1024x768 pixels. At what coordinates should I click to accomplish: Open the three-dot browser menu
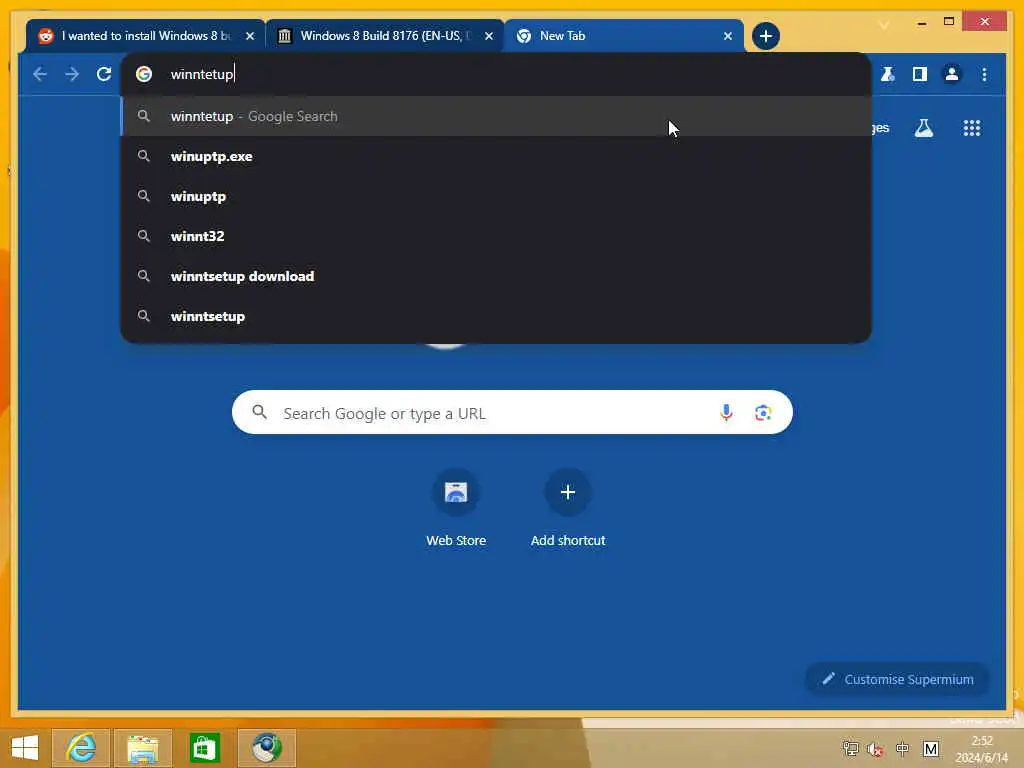984,74
